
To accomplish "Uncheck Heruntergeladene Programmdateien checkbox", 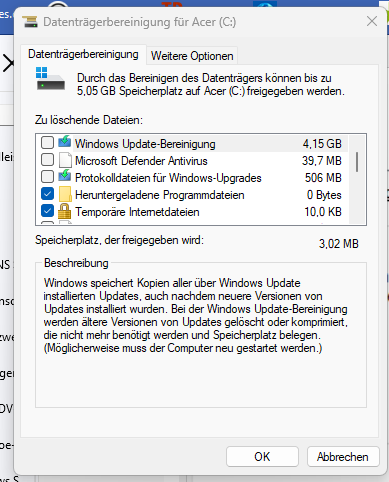I will [x=47, y=194].
